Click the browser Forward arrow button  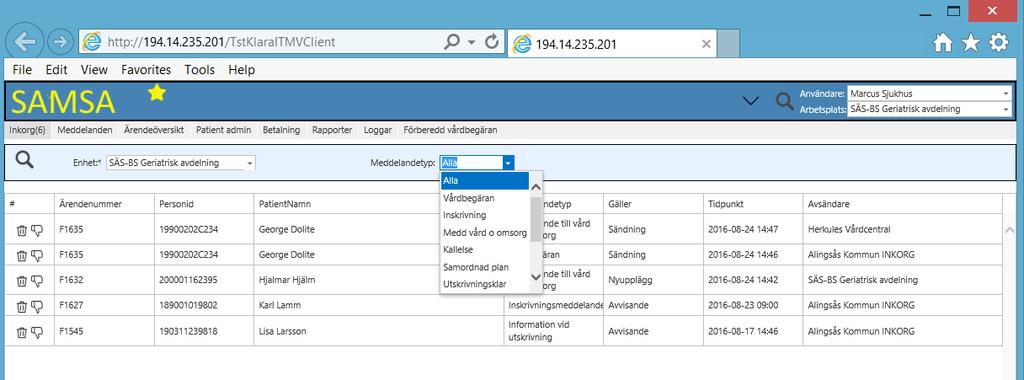(x=60, y=42)
